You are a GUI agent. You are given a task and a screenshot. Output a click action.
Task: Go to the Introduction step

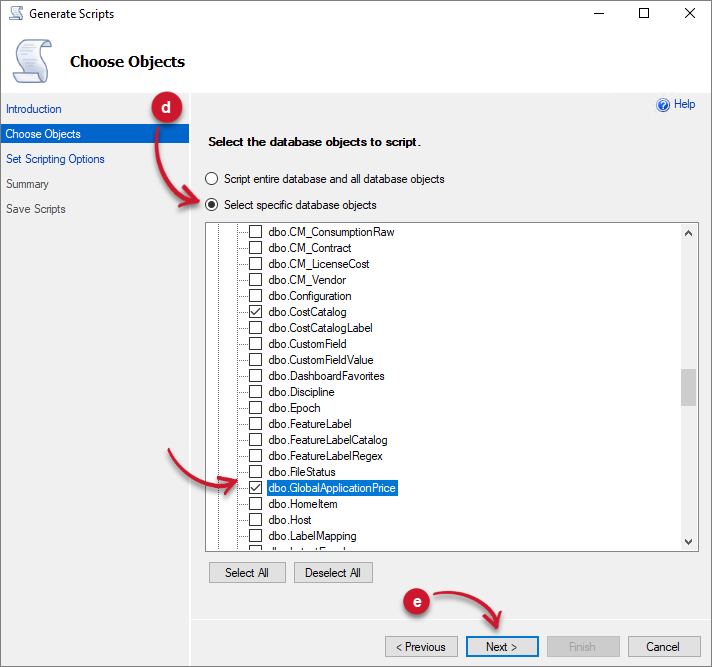click(x=34, y=109)
